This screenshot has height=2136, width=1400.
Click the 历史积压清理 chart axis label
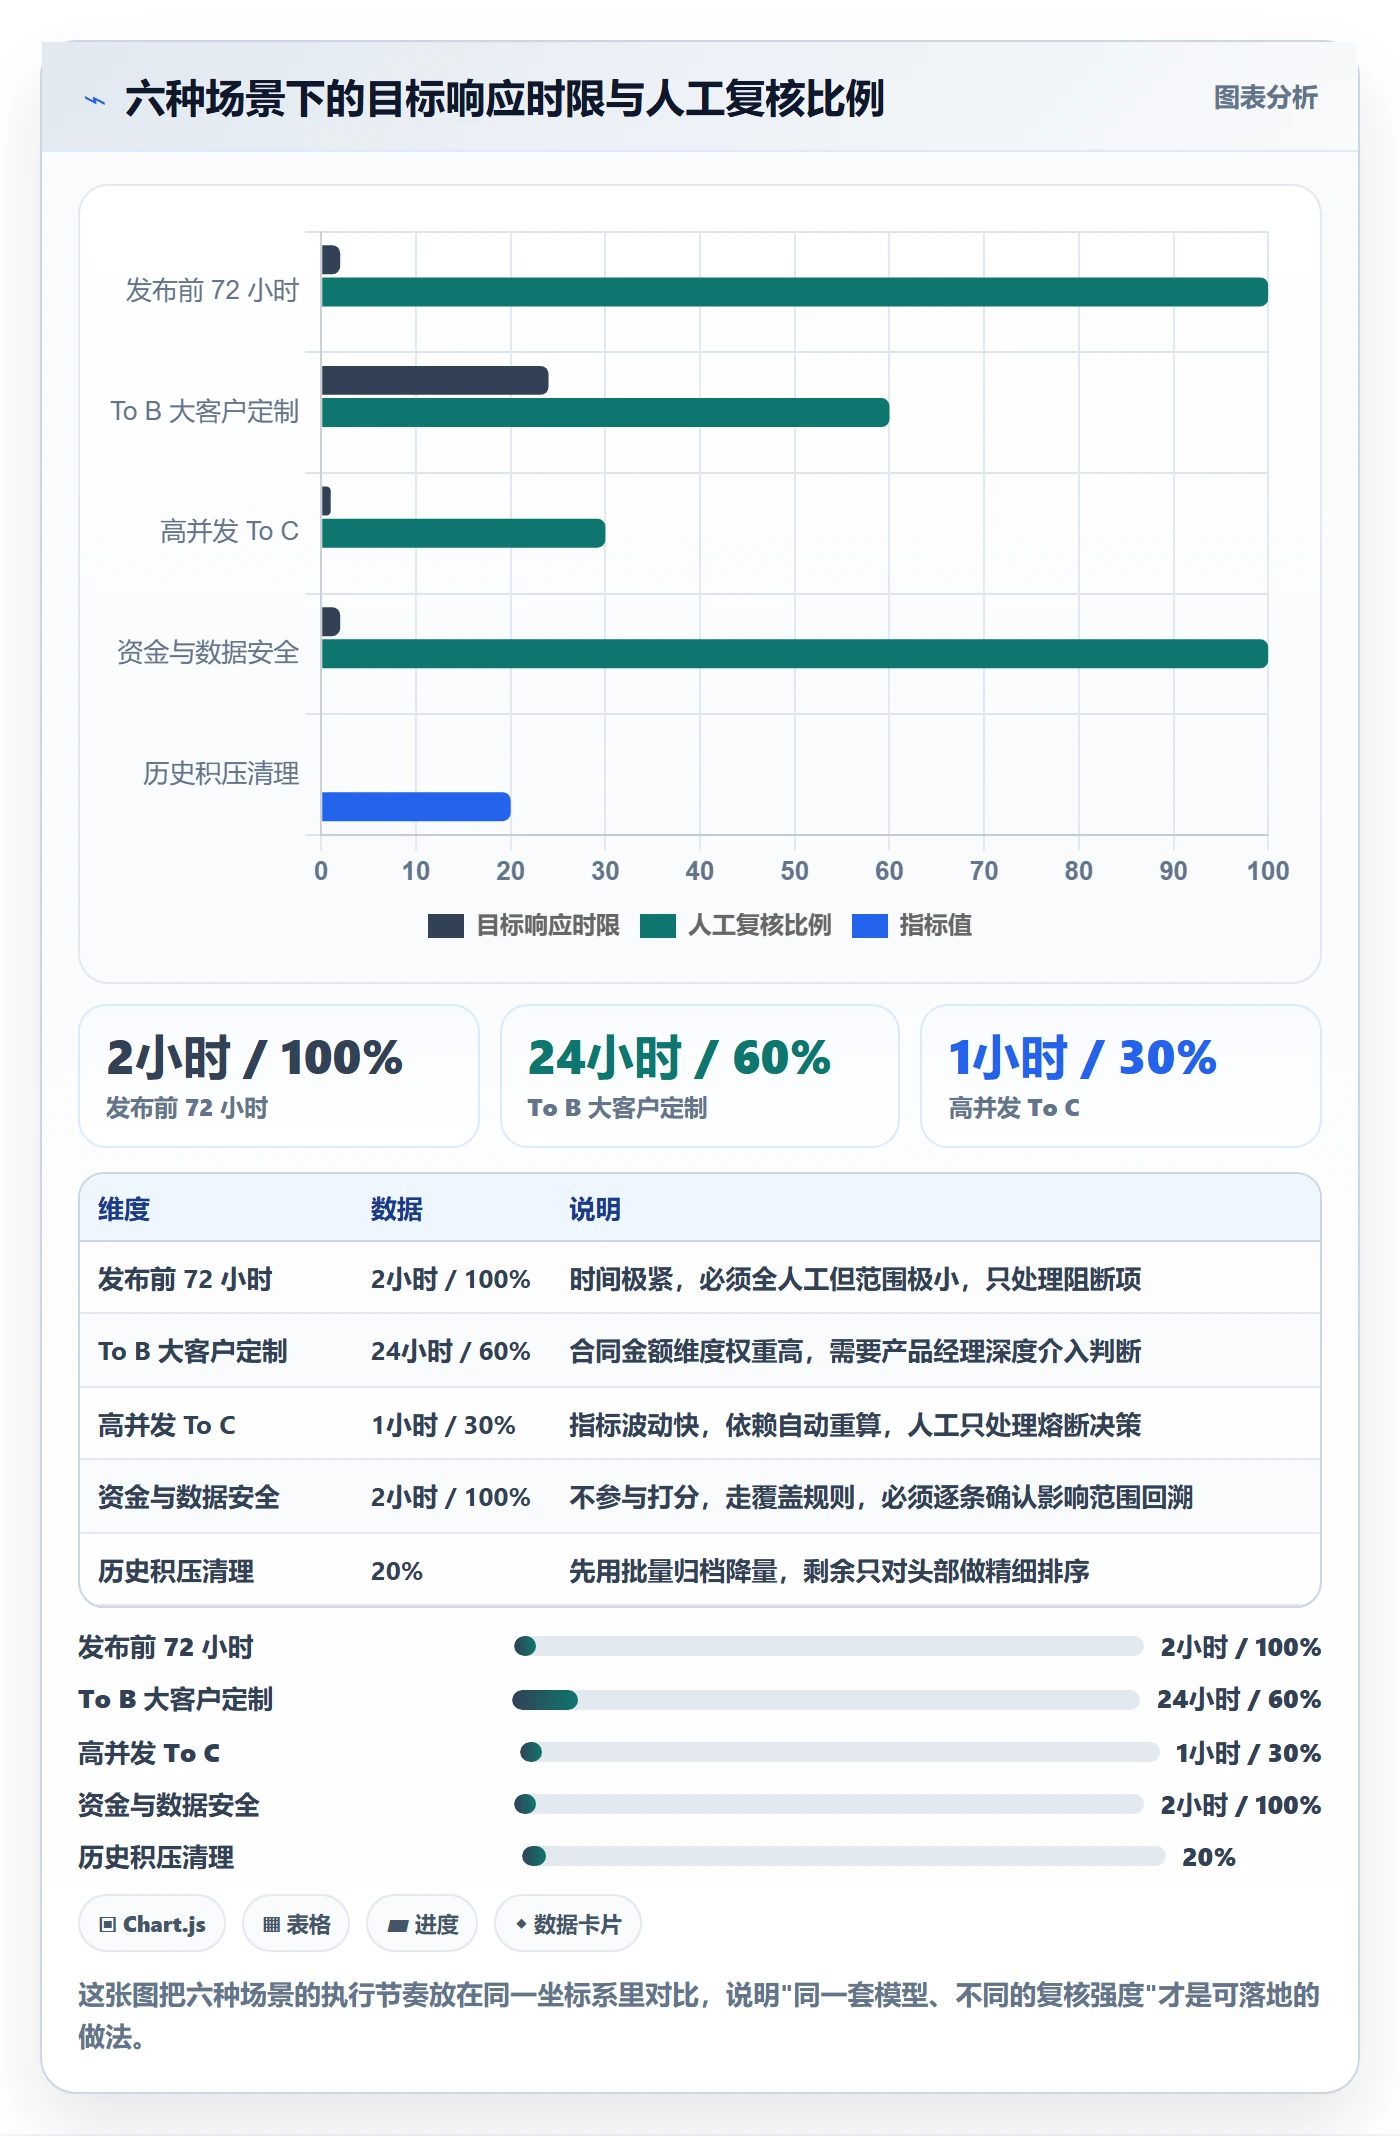[x=221, y=773]
